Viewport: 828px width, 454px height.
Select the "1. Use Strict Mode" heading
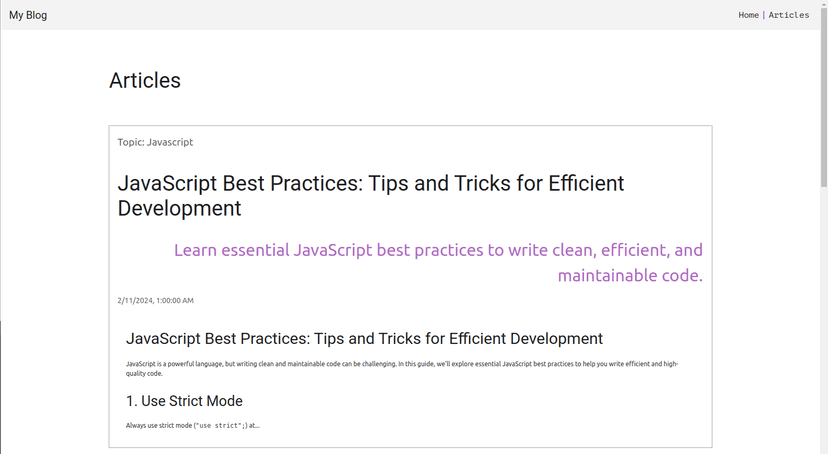[x=184, y=401]
